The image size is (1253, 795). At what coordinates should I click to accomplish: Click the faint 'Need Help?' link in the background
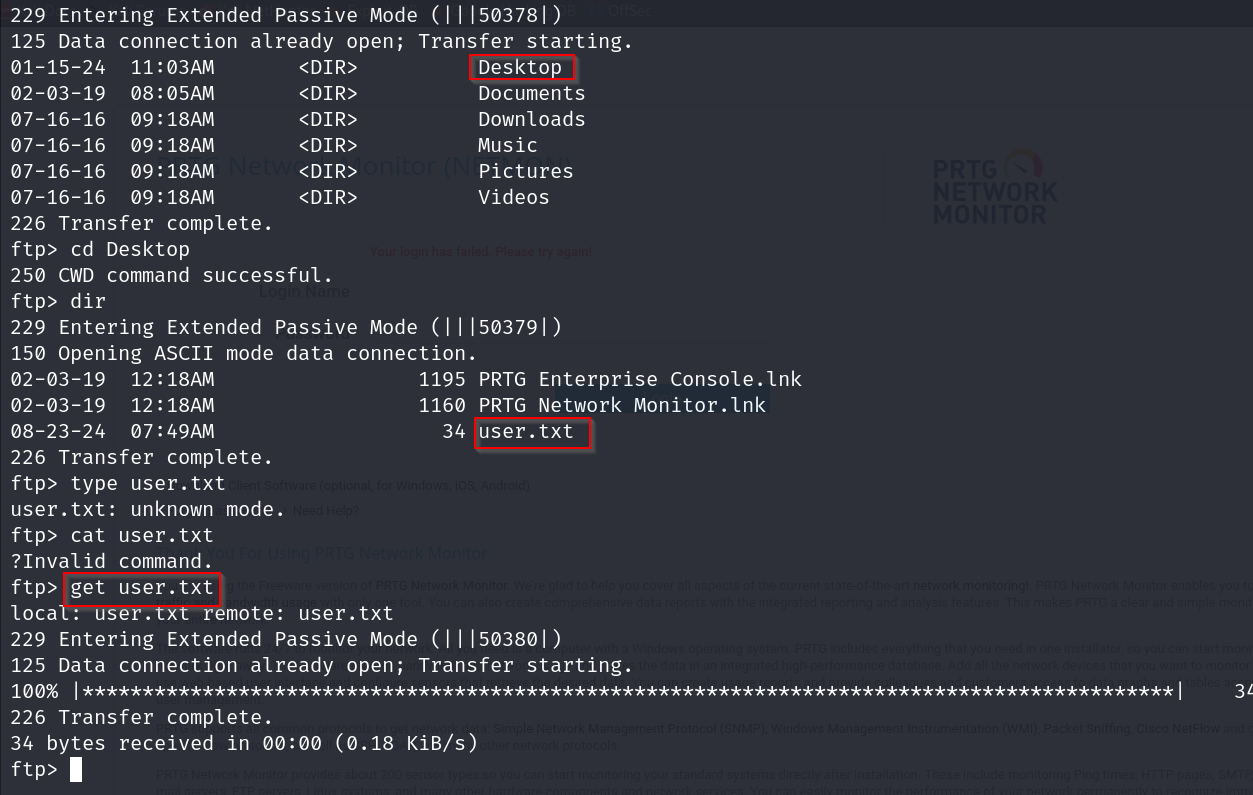coord(325,510)
